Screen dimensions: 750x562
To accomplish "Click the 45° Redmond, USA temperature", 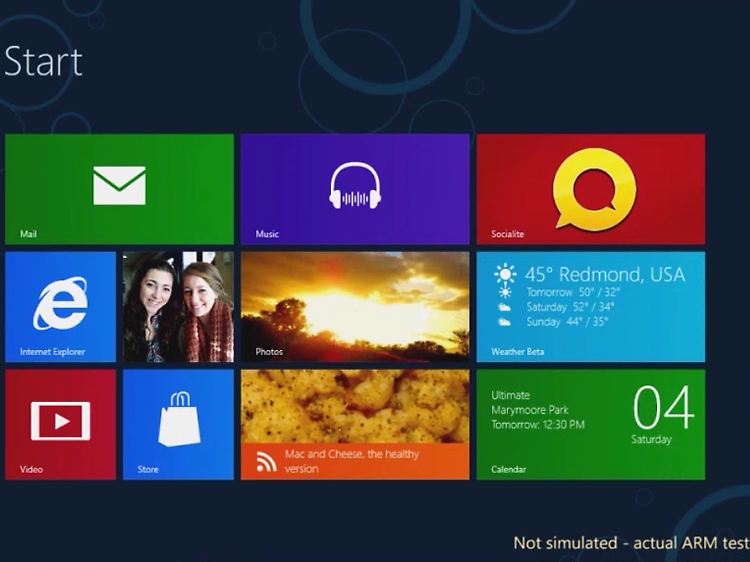I will click(605, 274).
